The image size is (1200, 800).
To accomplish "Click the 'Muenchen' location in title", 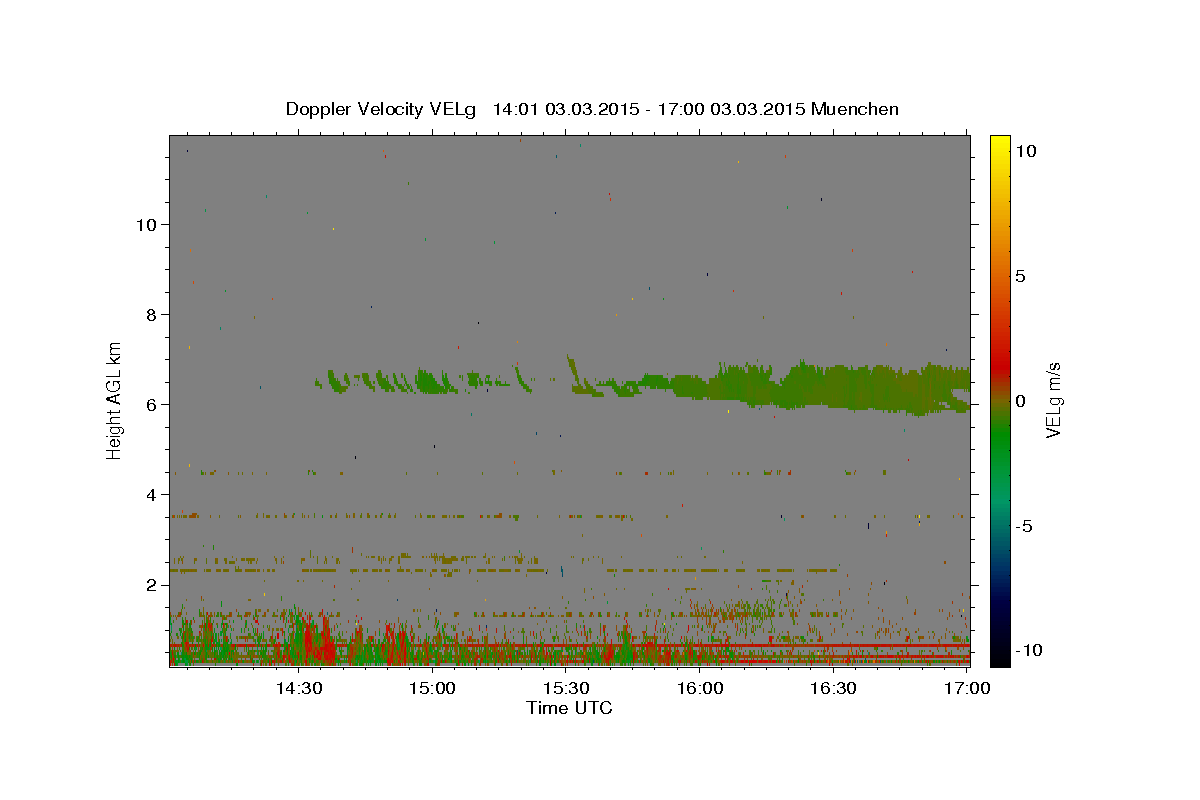I will pos(855,109).
